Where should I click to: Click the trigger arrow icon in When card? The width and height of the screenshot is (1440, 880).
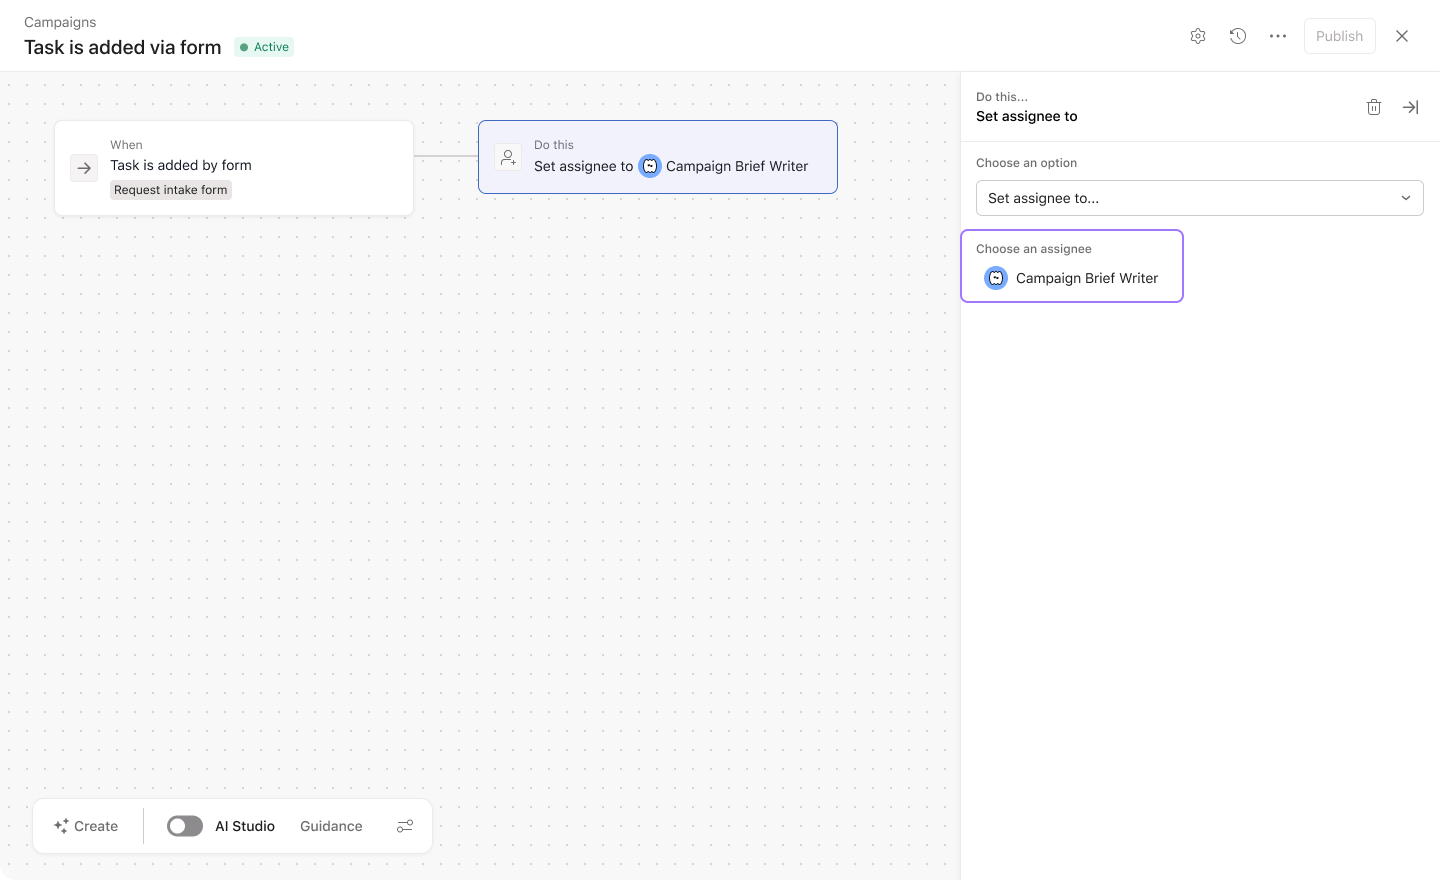tap(84, 168)
